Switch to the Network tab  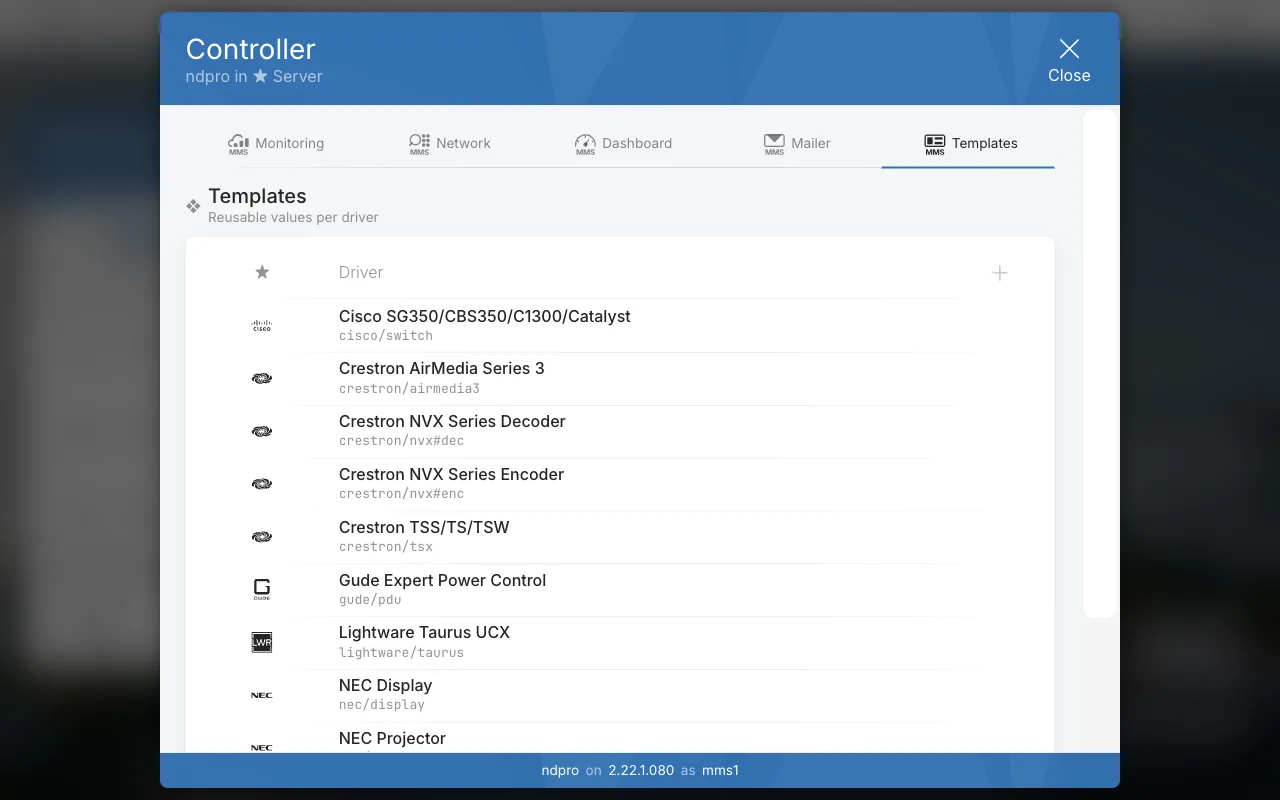coord(449,143)
